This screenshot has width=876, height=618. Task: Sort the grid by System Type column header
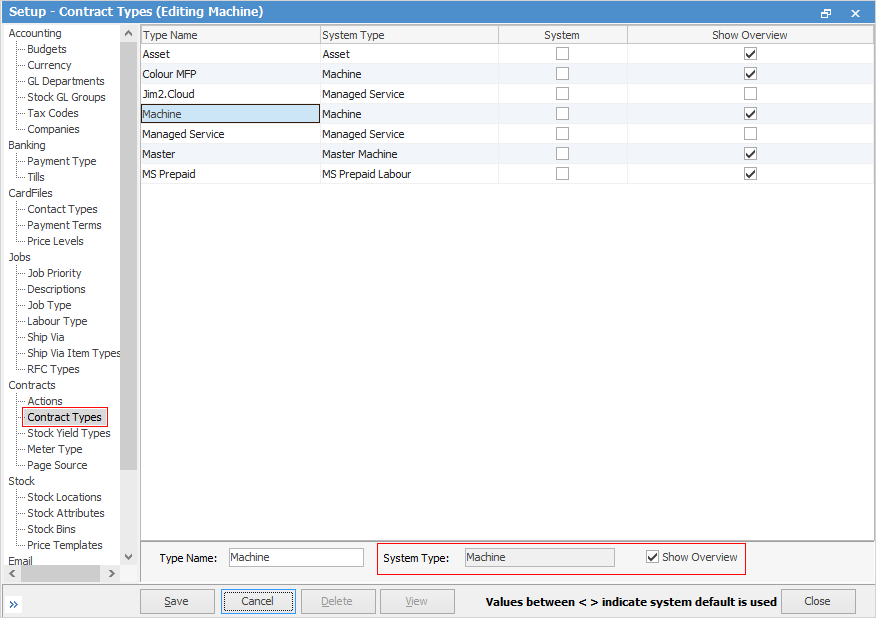[408, 35]
